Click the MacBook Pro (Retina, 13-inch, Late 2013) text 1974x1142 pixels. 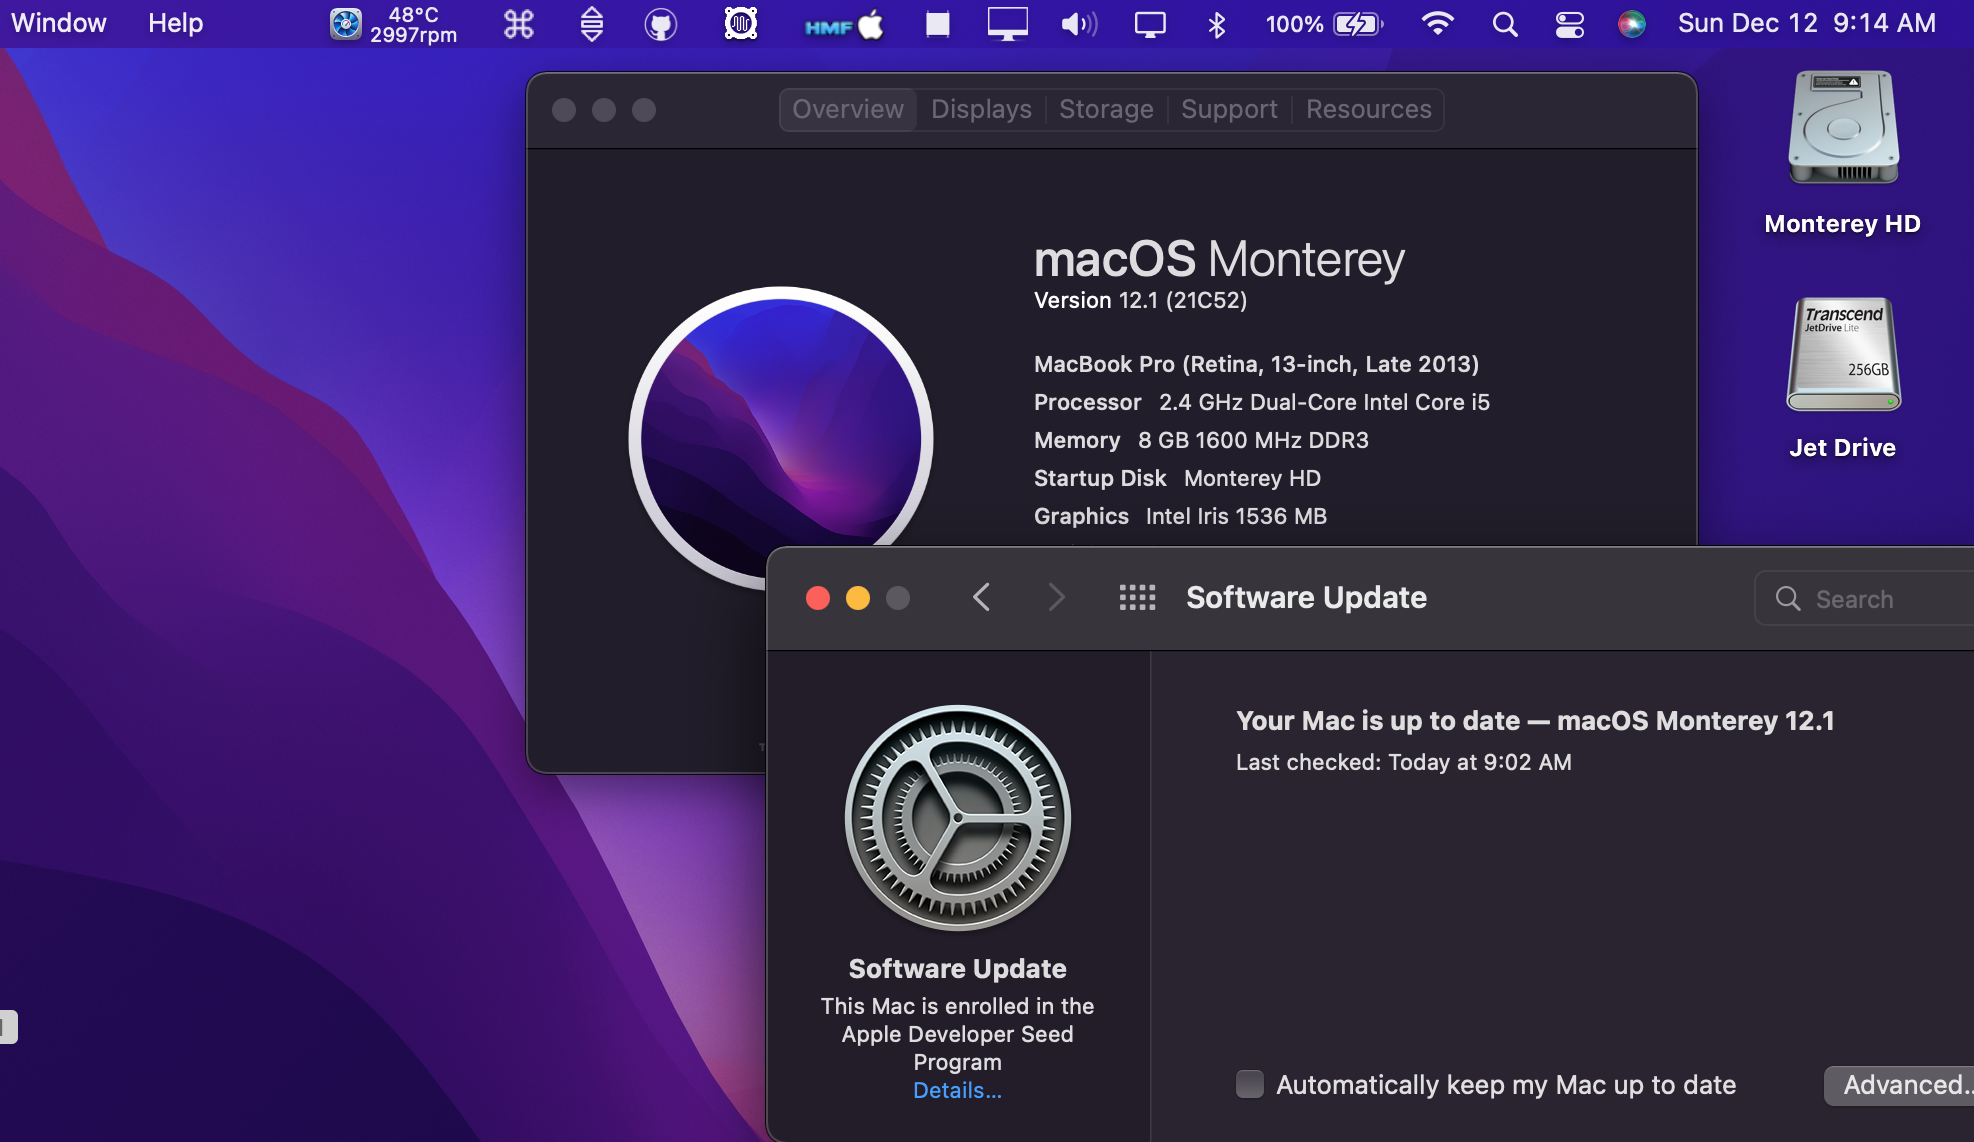pyautogui.click(x=1256, y=364)
